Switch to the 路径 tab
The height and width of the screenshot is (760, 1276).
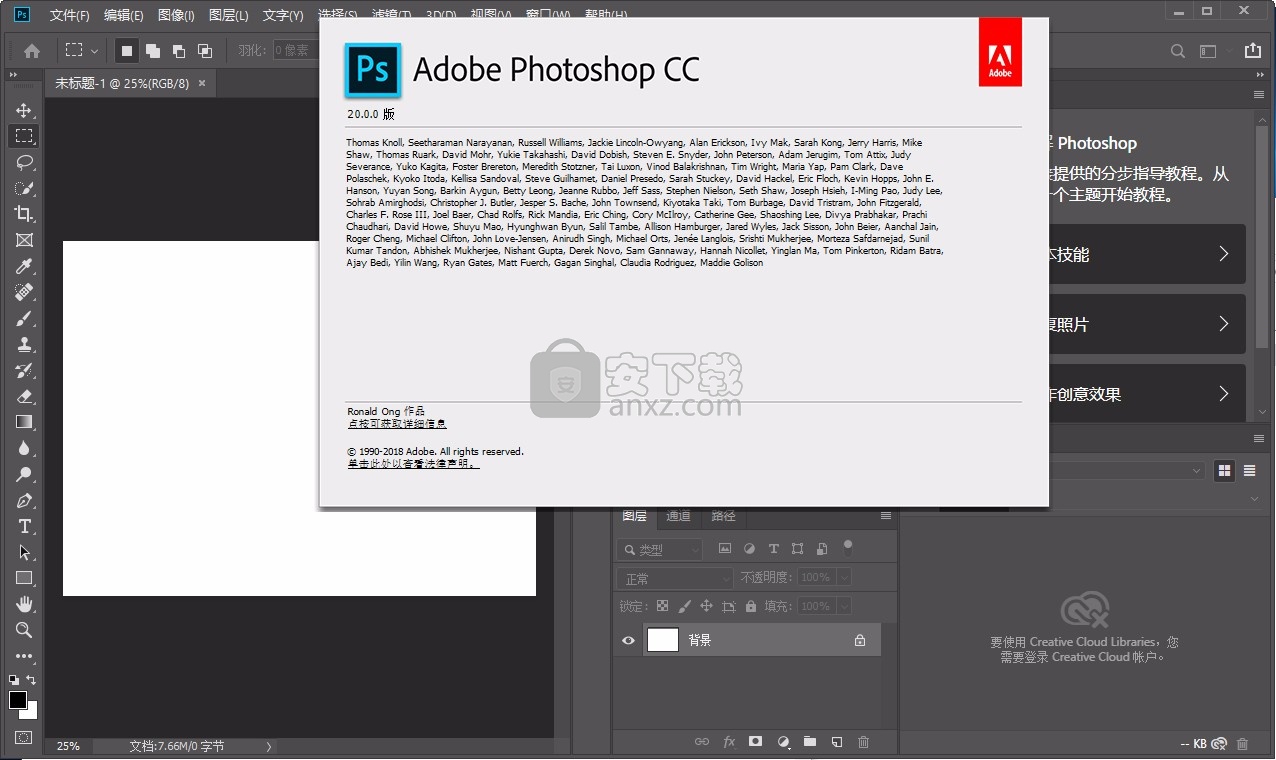click(723, 516)
